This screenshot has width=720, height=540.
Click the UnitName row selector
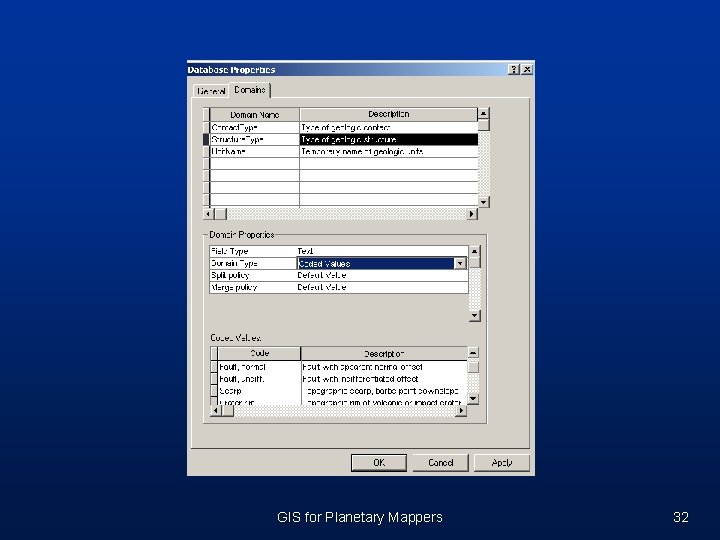click(x=206, y=151)
